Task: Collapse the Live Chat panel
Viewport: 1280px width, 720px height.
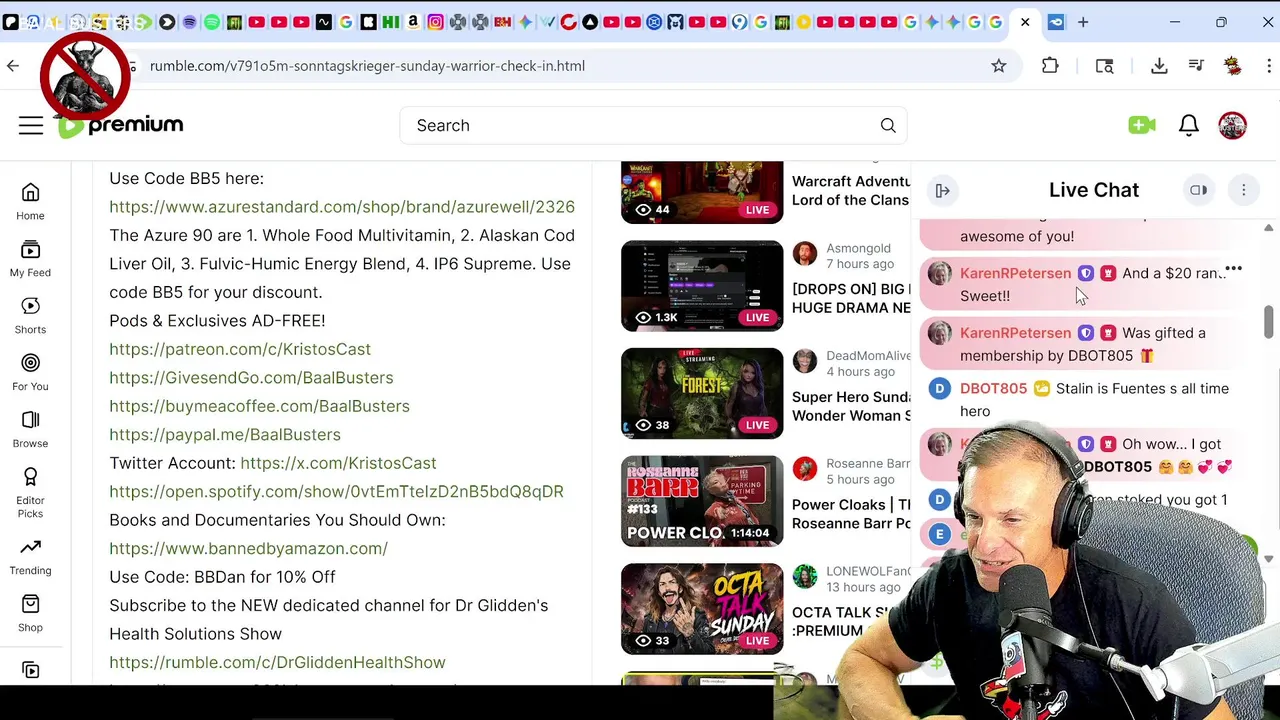Action: [942, 190]
